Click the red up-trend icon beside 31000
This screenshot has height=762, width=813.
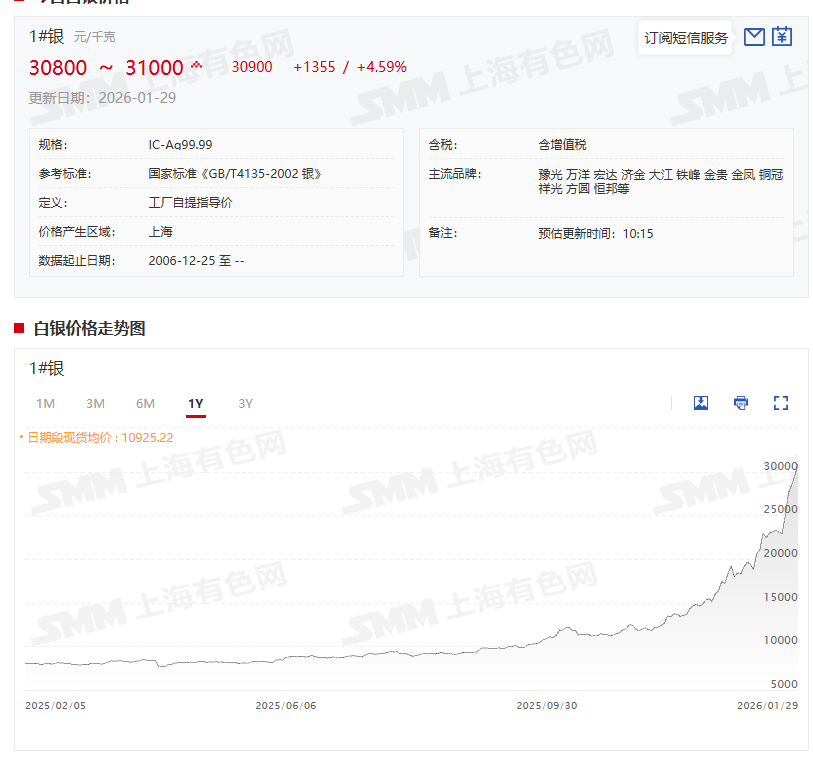[x=196, y=66]
